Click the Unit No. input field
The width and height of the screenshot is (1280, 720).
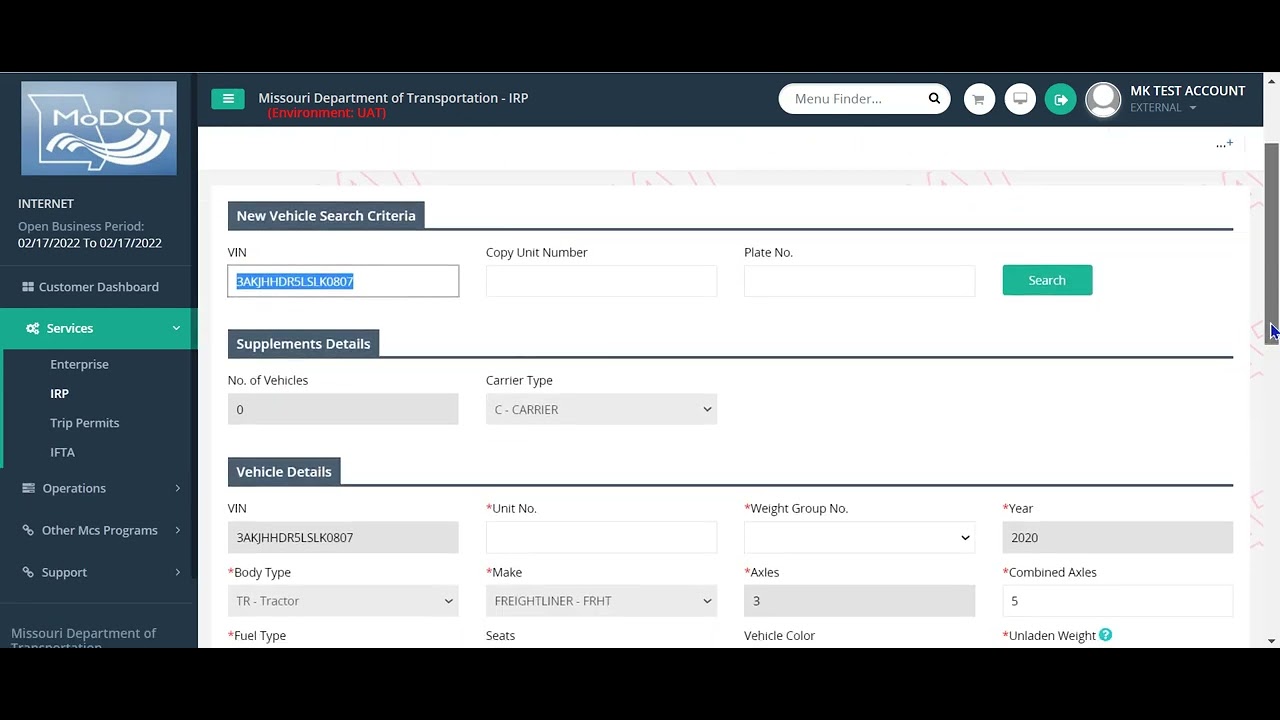(601, 537)
